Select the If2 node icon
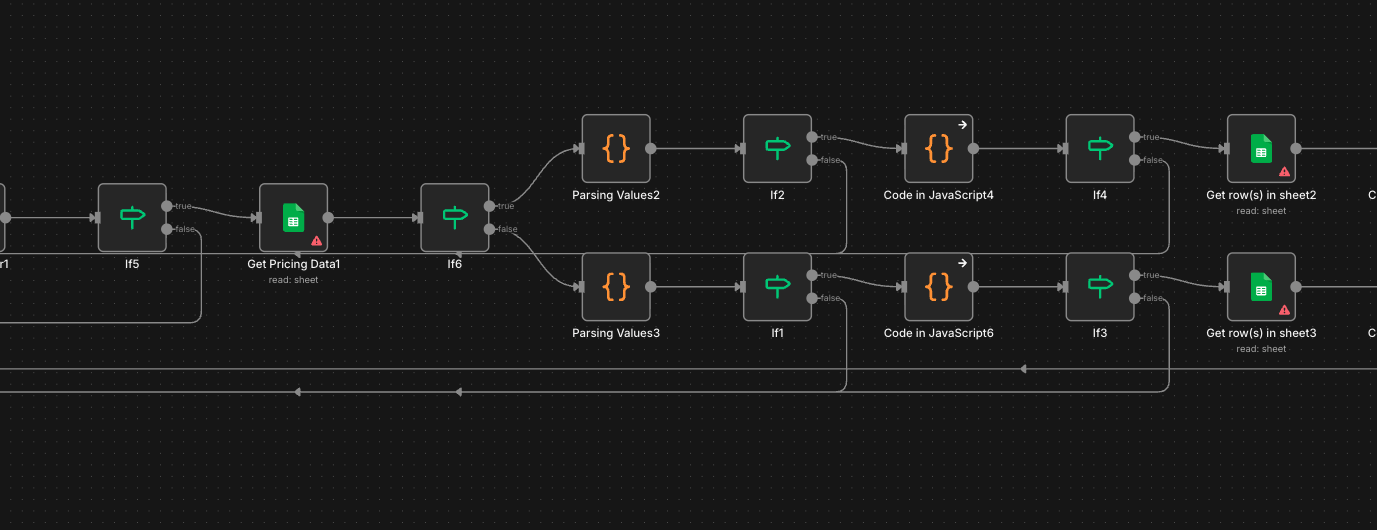This screenshot has width=1377, height=530. (x=778, y=148)
